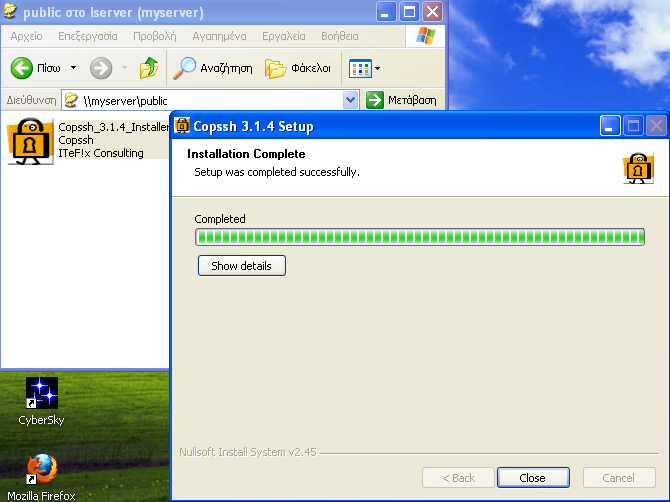The height and width of the screenshot is (502, 670).
Task: Click the "Completed" status label
Action: 220,219
